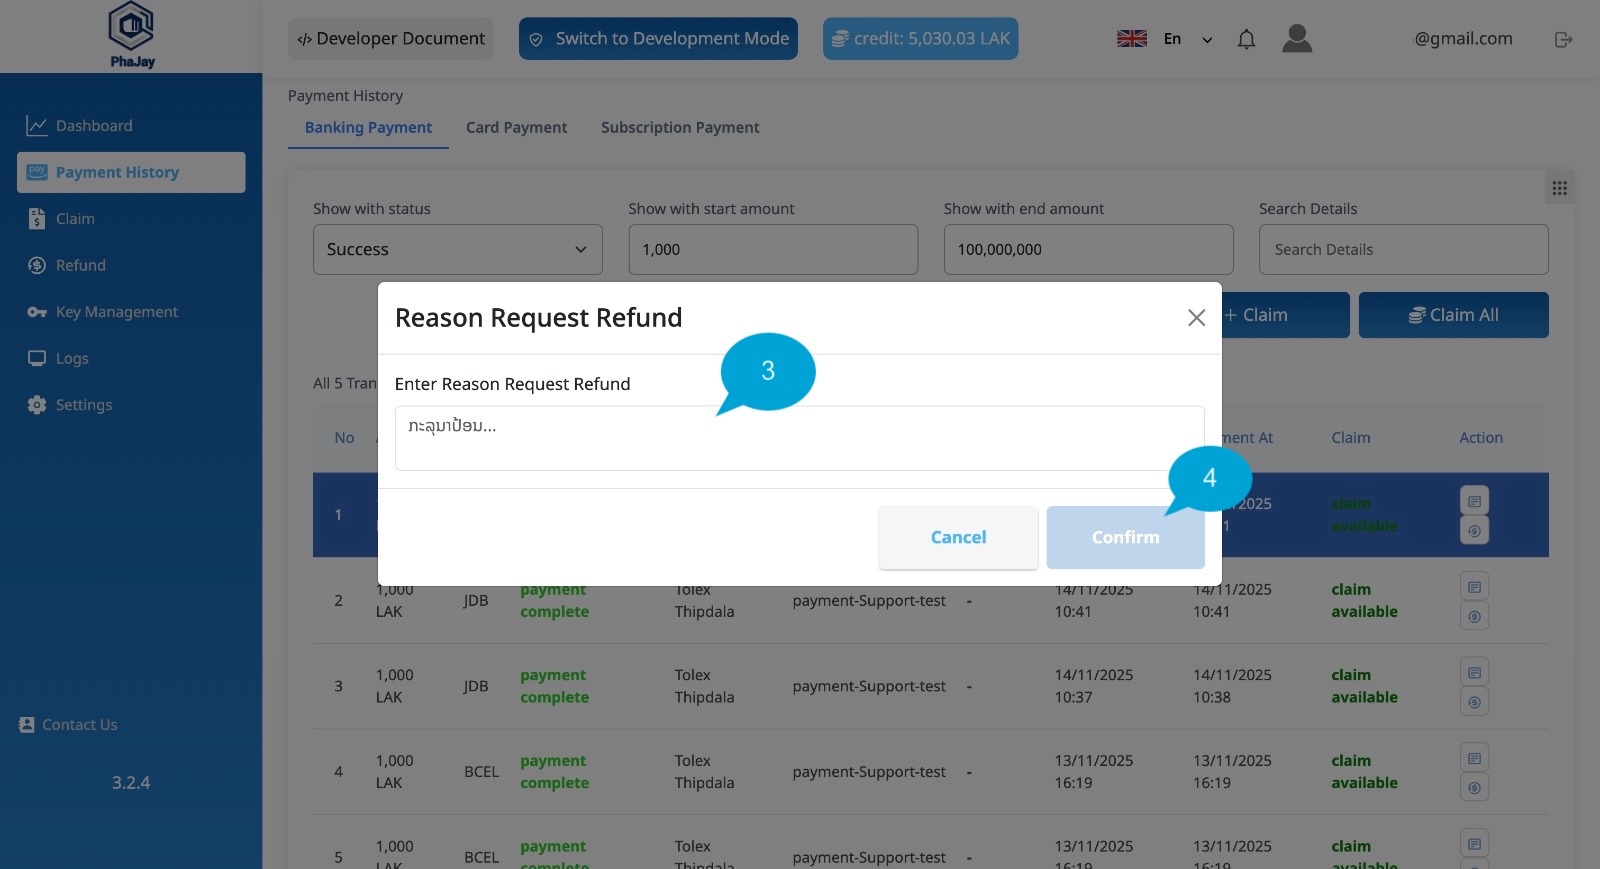The image size is (1600, 869).
Task: Open notifications bell
Action: [x=1246, y=39]
